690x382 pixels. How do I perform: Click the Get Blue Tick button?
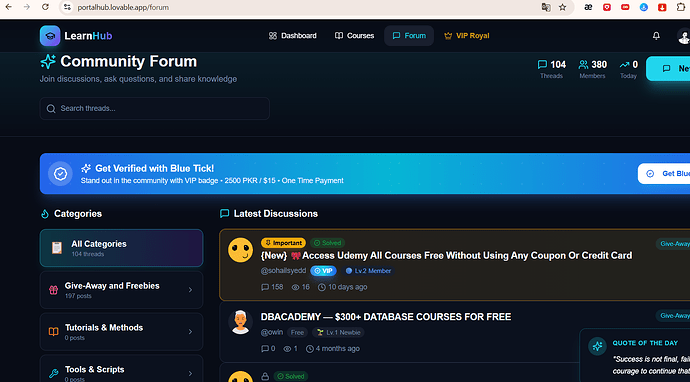(x=664, y=173)
